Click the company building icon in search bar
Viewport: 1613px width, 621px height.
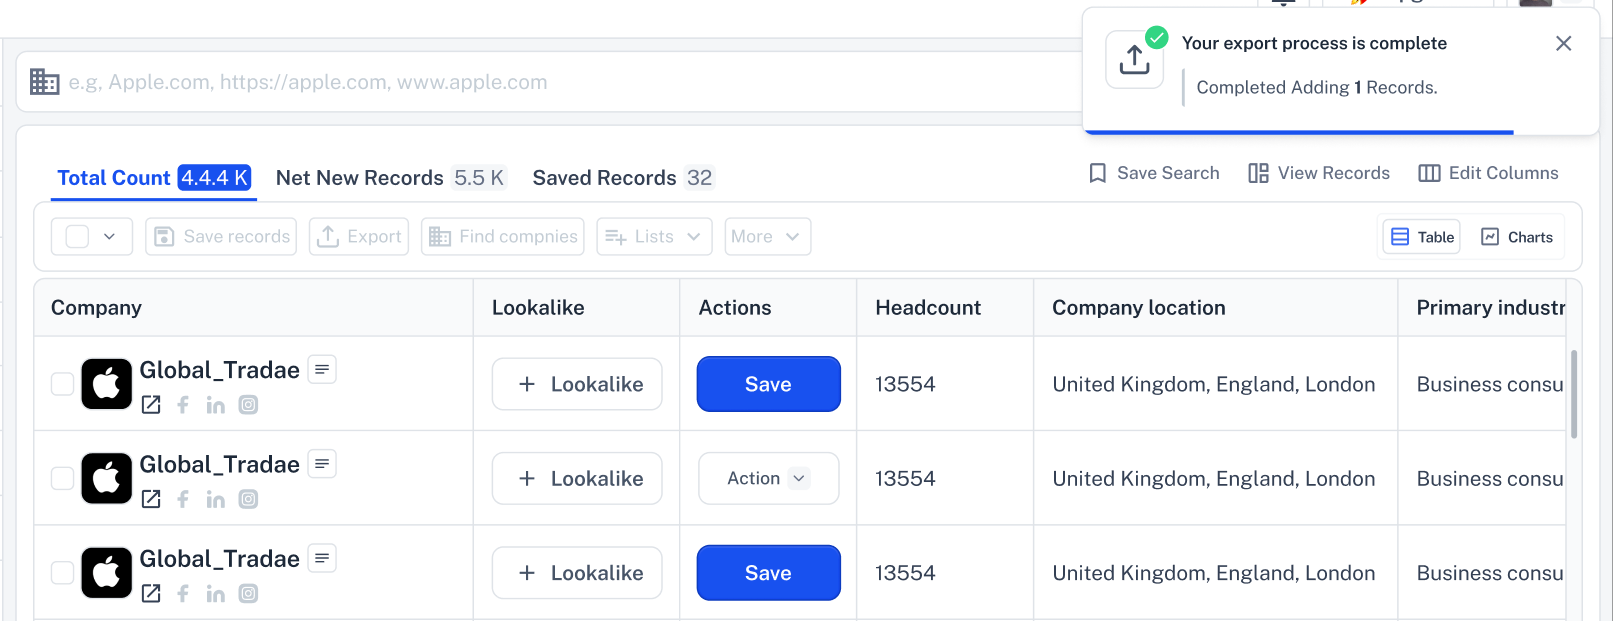tap(44, 82)
